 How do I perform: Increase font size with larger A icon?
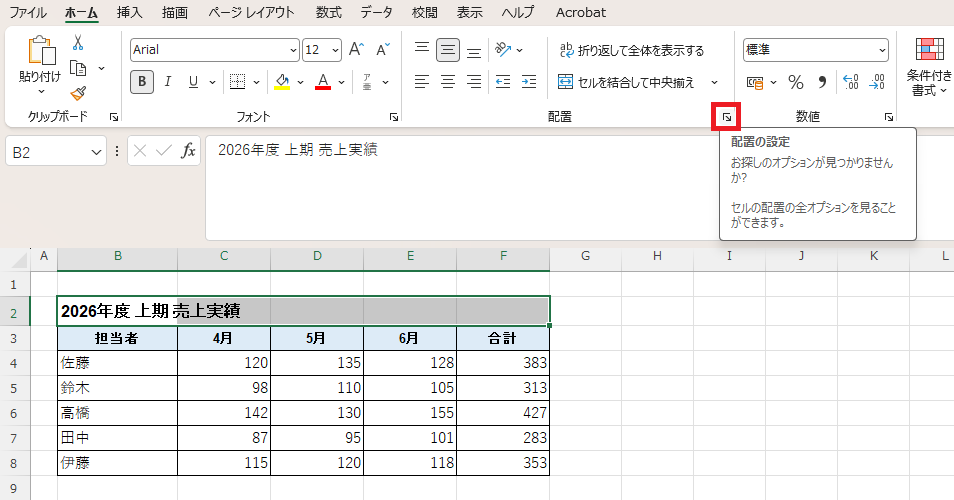(357, 50)
